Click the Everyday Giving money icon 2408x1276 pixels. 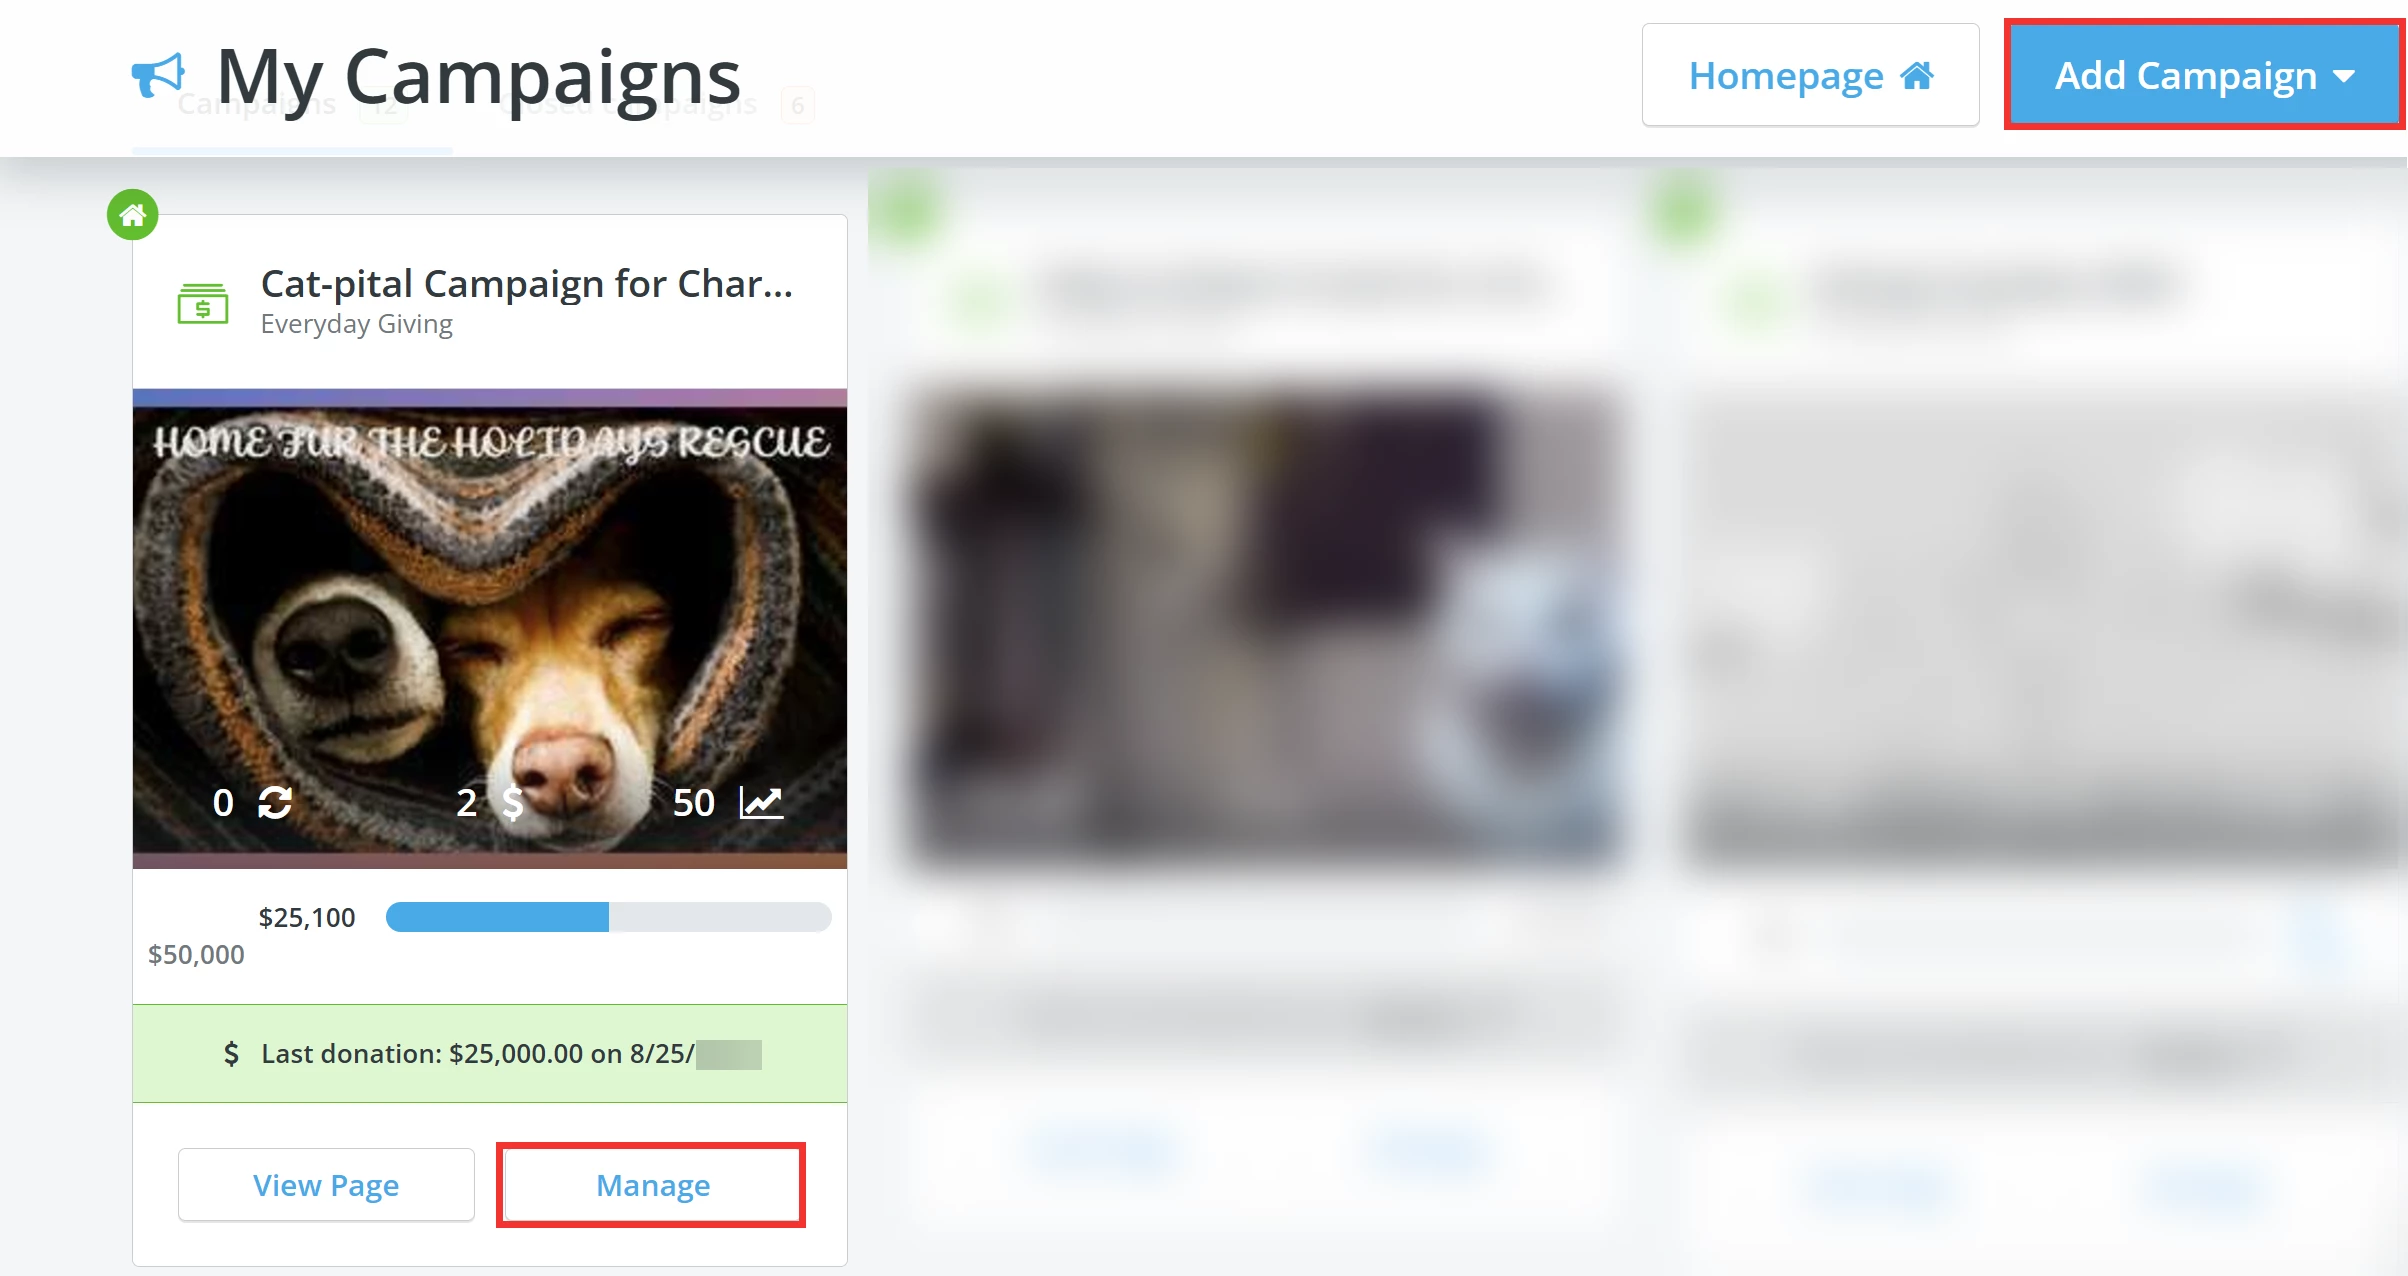coord(203,303)
